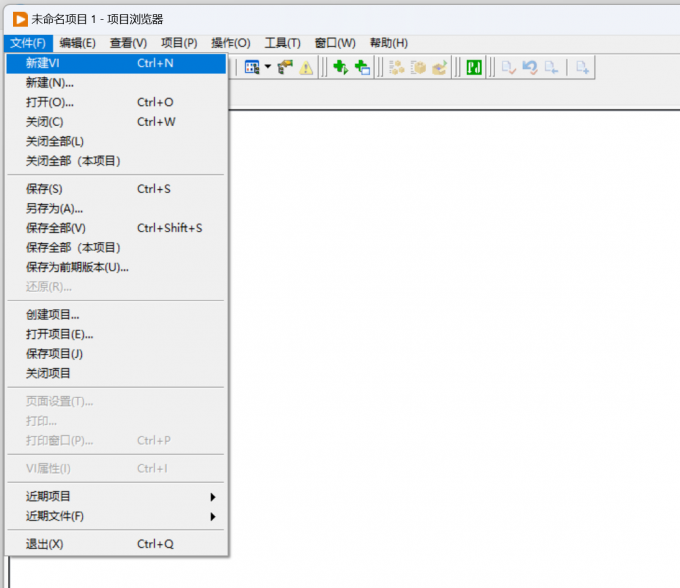Click the blue undo checkout icon
This screenshot has width=680, height=588.
530,68
